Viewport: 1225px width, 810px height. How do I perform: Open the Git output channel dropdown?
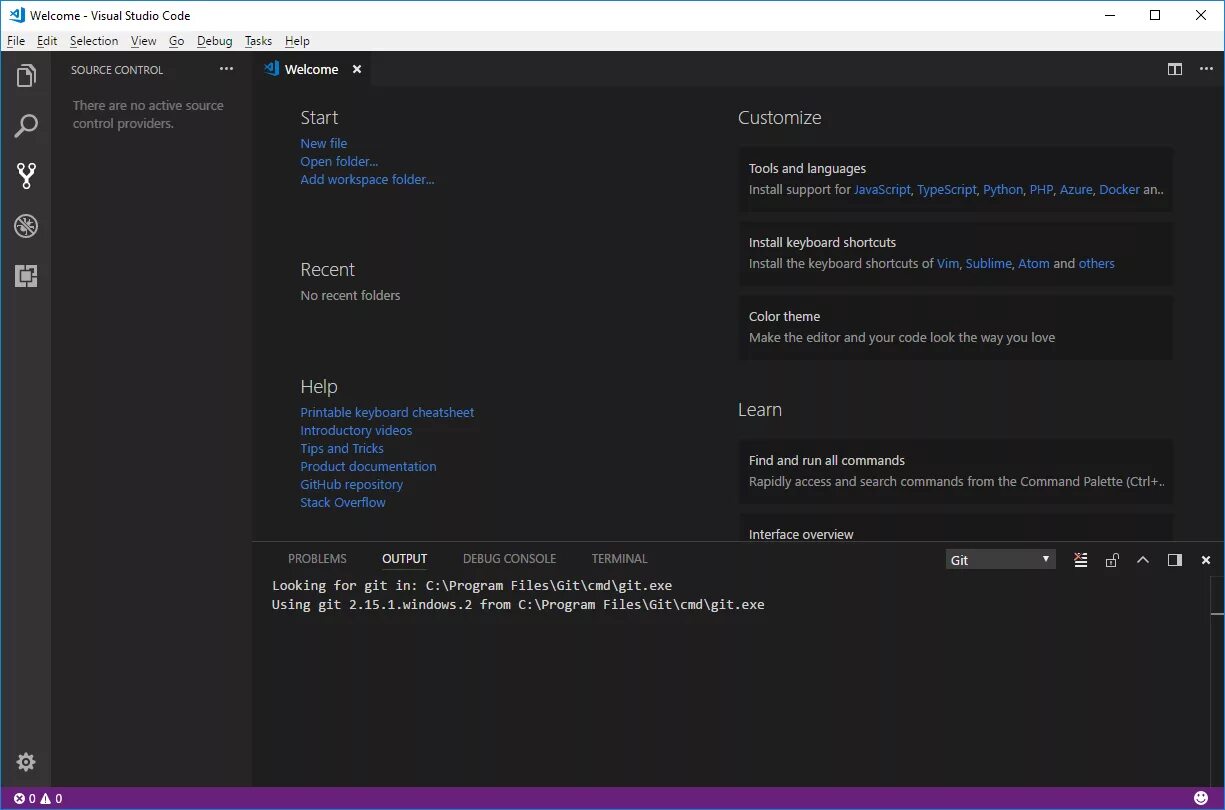pyautogui.click(x=1001, y=560)
